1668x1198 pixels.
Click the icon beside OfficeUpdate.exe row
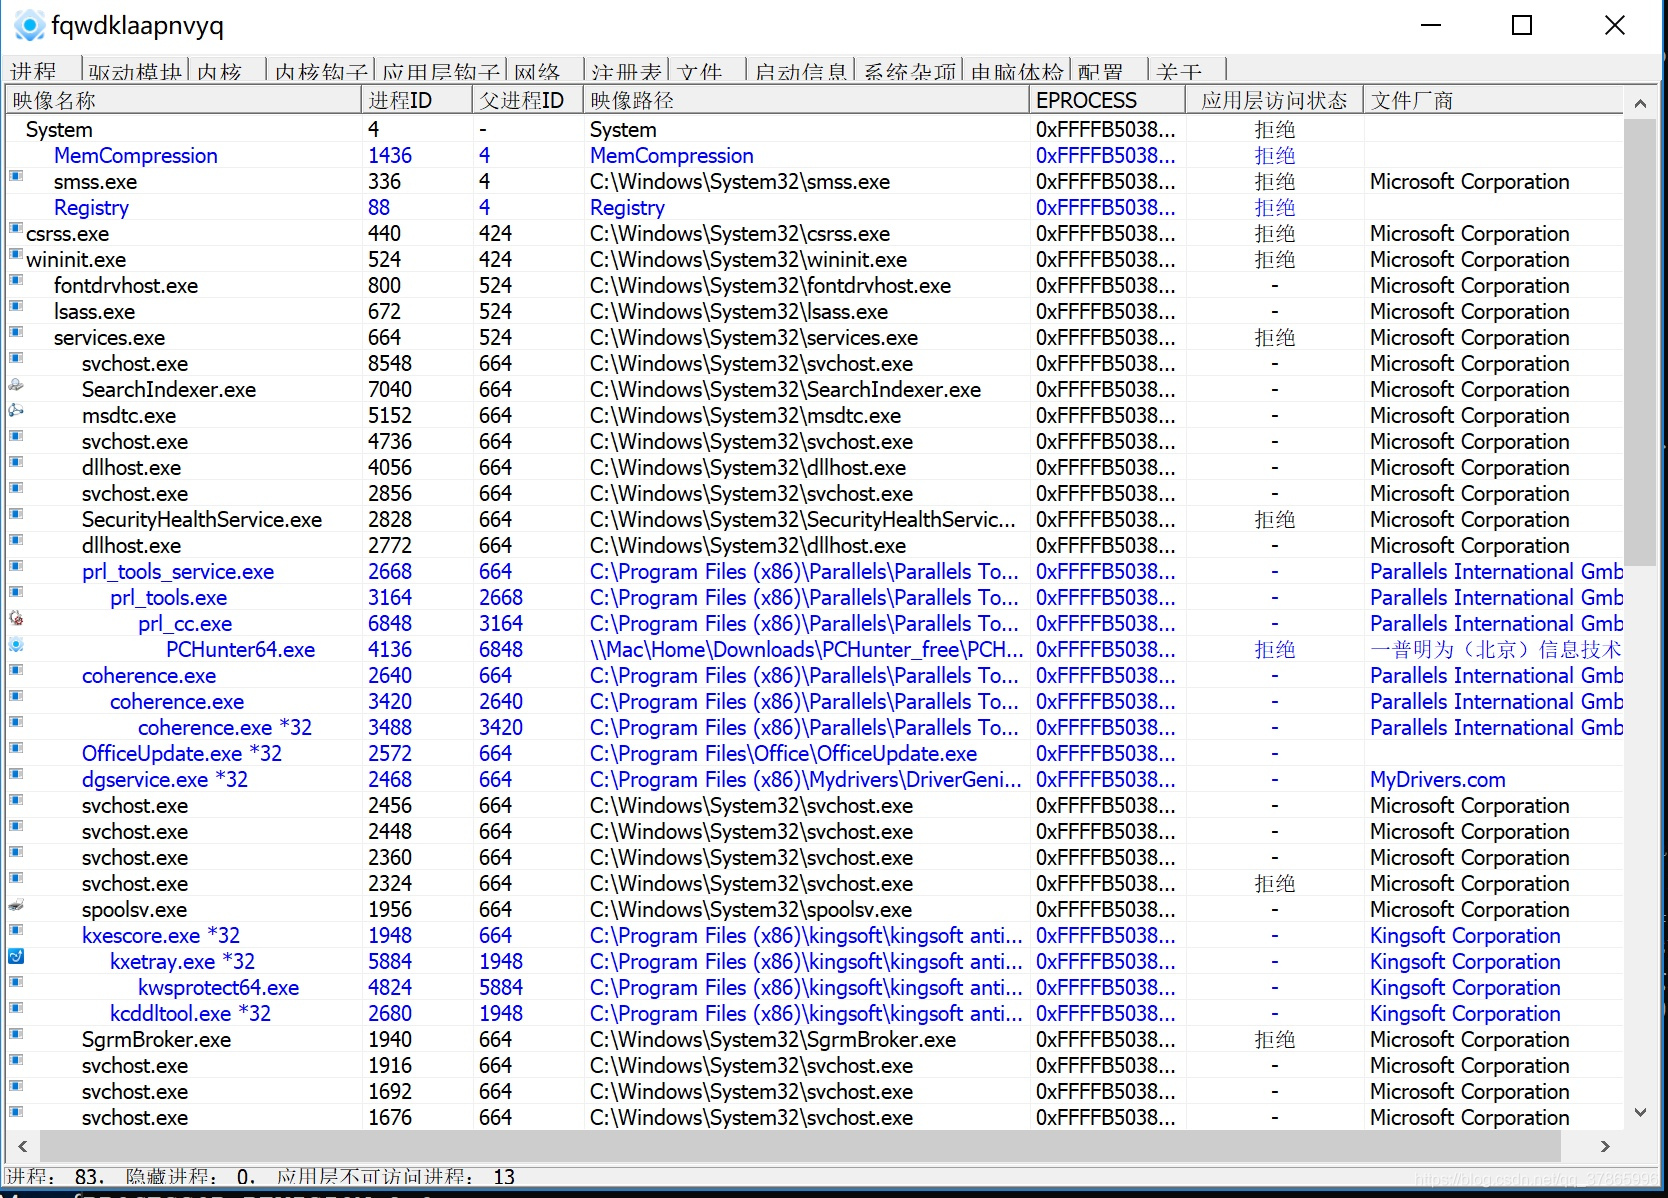click(x=16, y=748)
